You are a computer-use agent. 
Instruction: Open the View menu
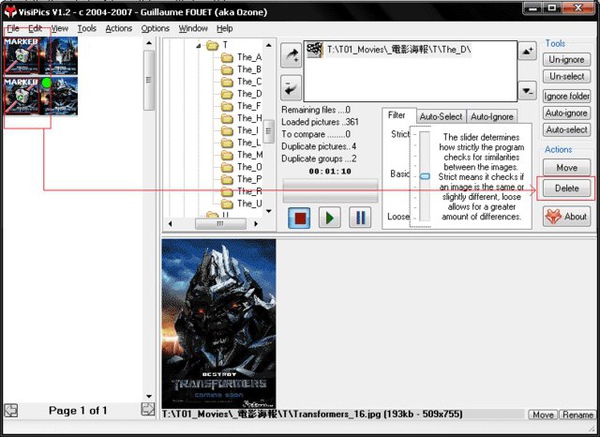(x=59, y=28)
